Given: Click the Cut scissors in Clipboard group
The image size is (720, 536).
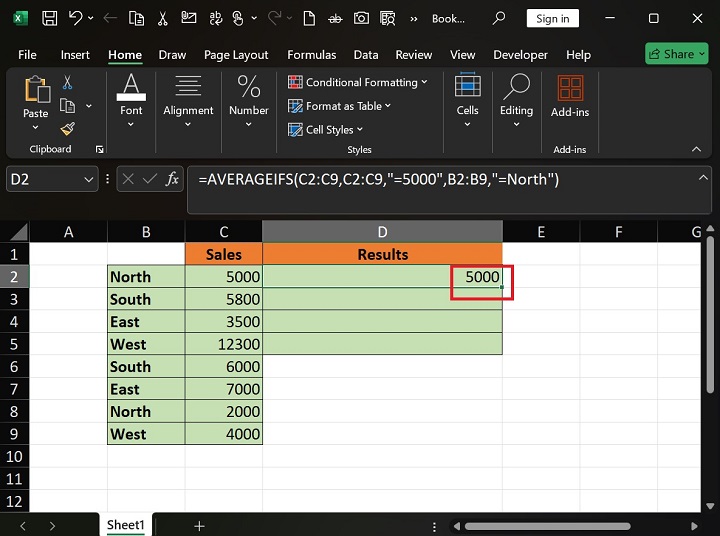Looking at the screenshot, I should [67, 83].
